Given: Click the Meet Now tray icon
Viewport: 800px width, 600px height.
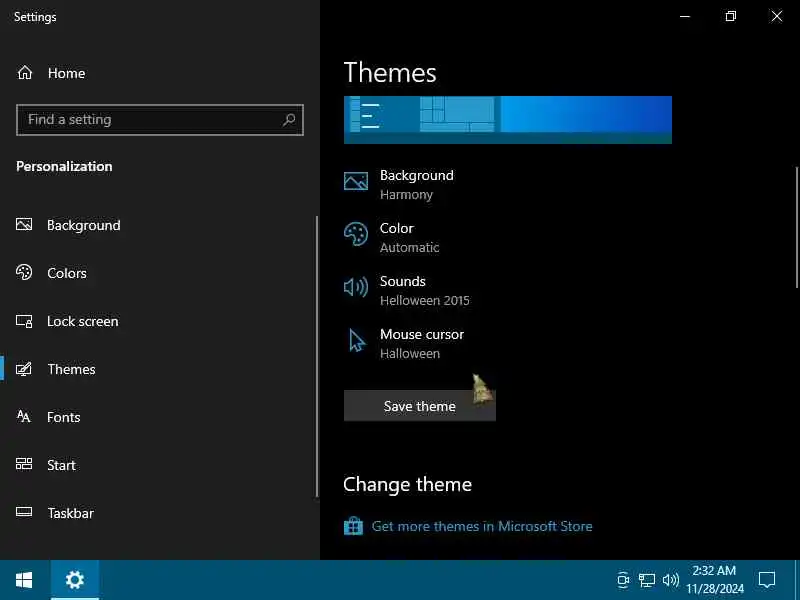Looking at the screenshot, I should pyautogui.click(x=623, y=580).
